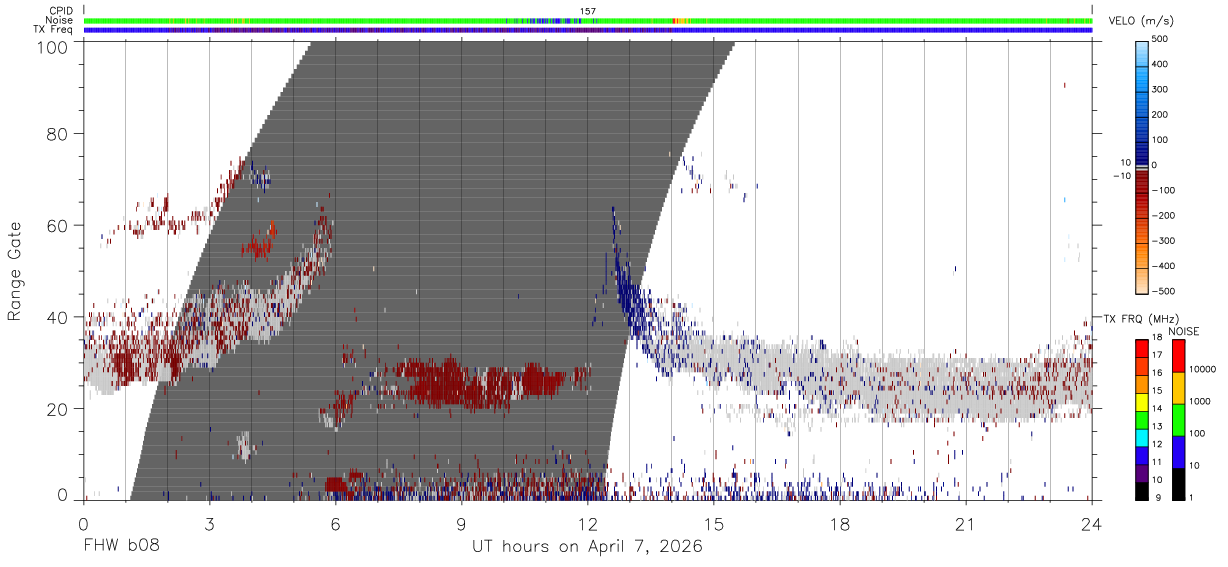The width and height of the screenshot is (1228, 567).
Task: Click the -10 label beside the velocity scale
Action: coord(1120,176)
